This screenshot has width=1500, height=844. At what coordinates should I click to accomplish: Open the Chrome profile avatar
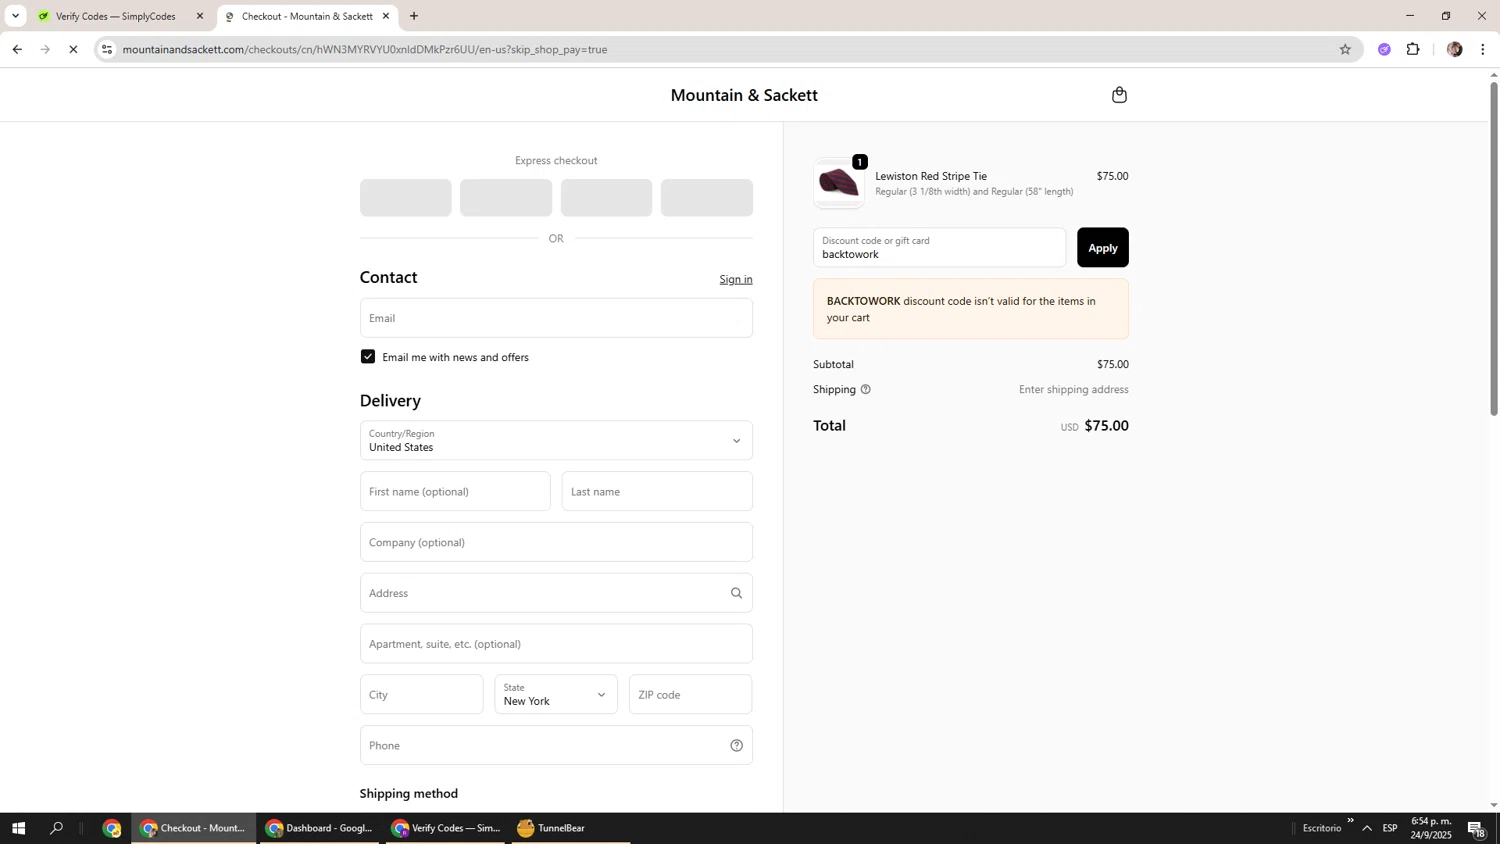click(x=1454, y=49)
